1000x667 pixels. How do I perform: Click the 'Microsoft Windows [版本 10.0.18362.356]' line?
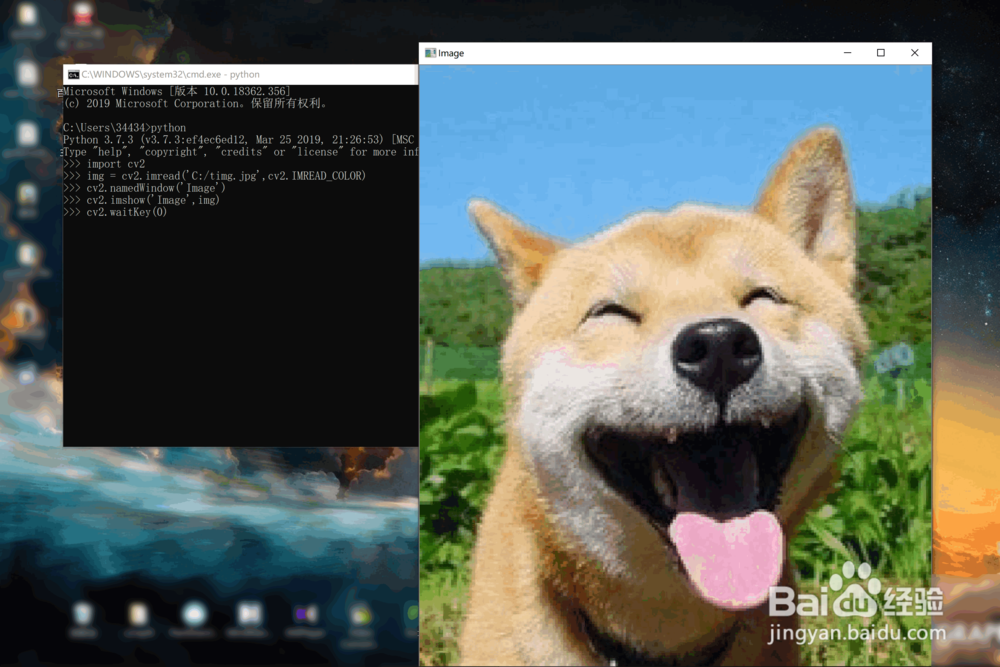pos(177,92)
